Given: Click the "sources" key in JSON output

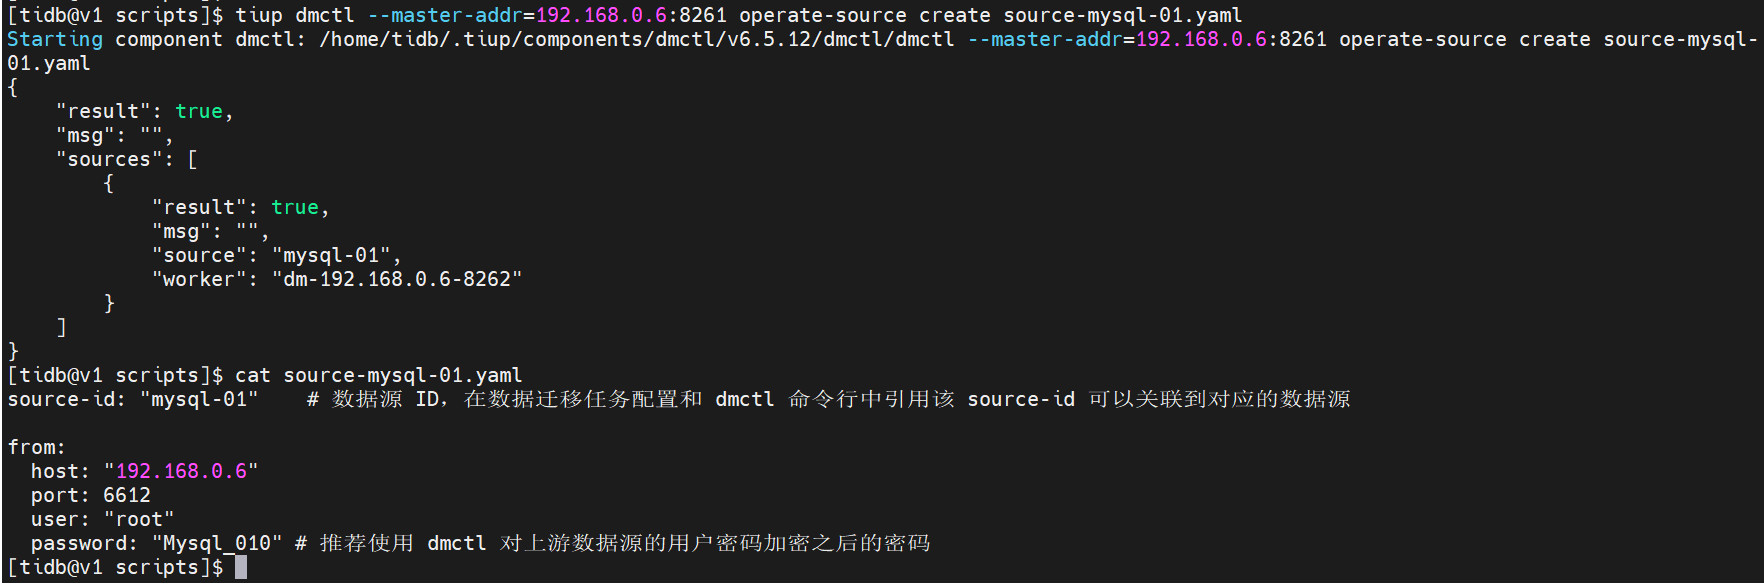Looking at the screenshot, I should (109, 159).
